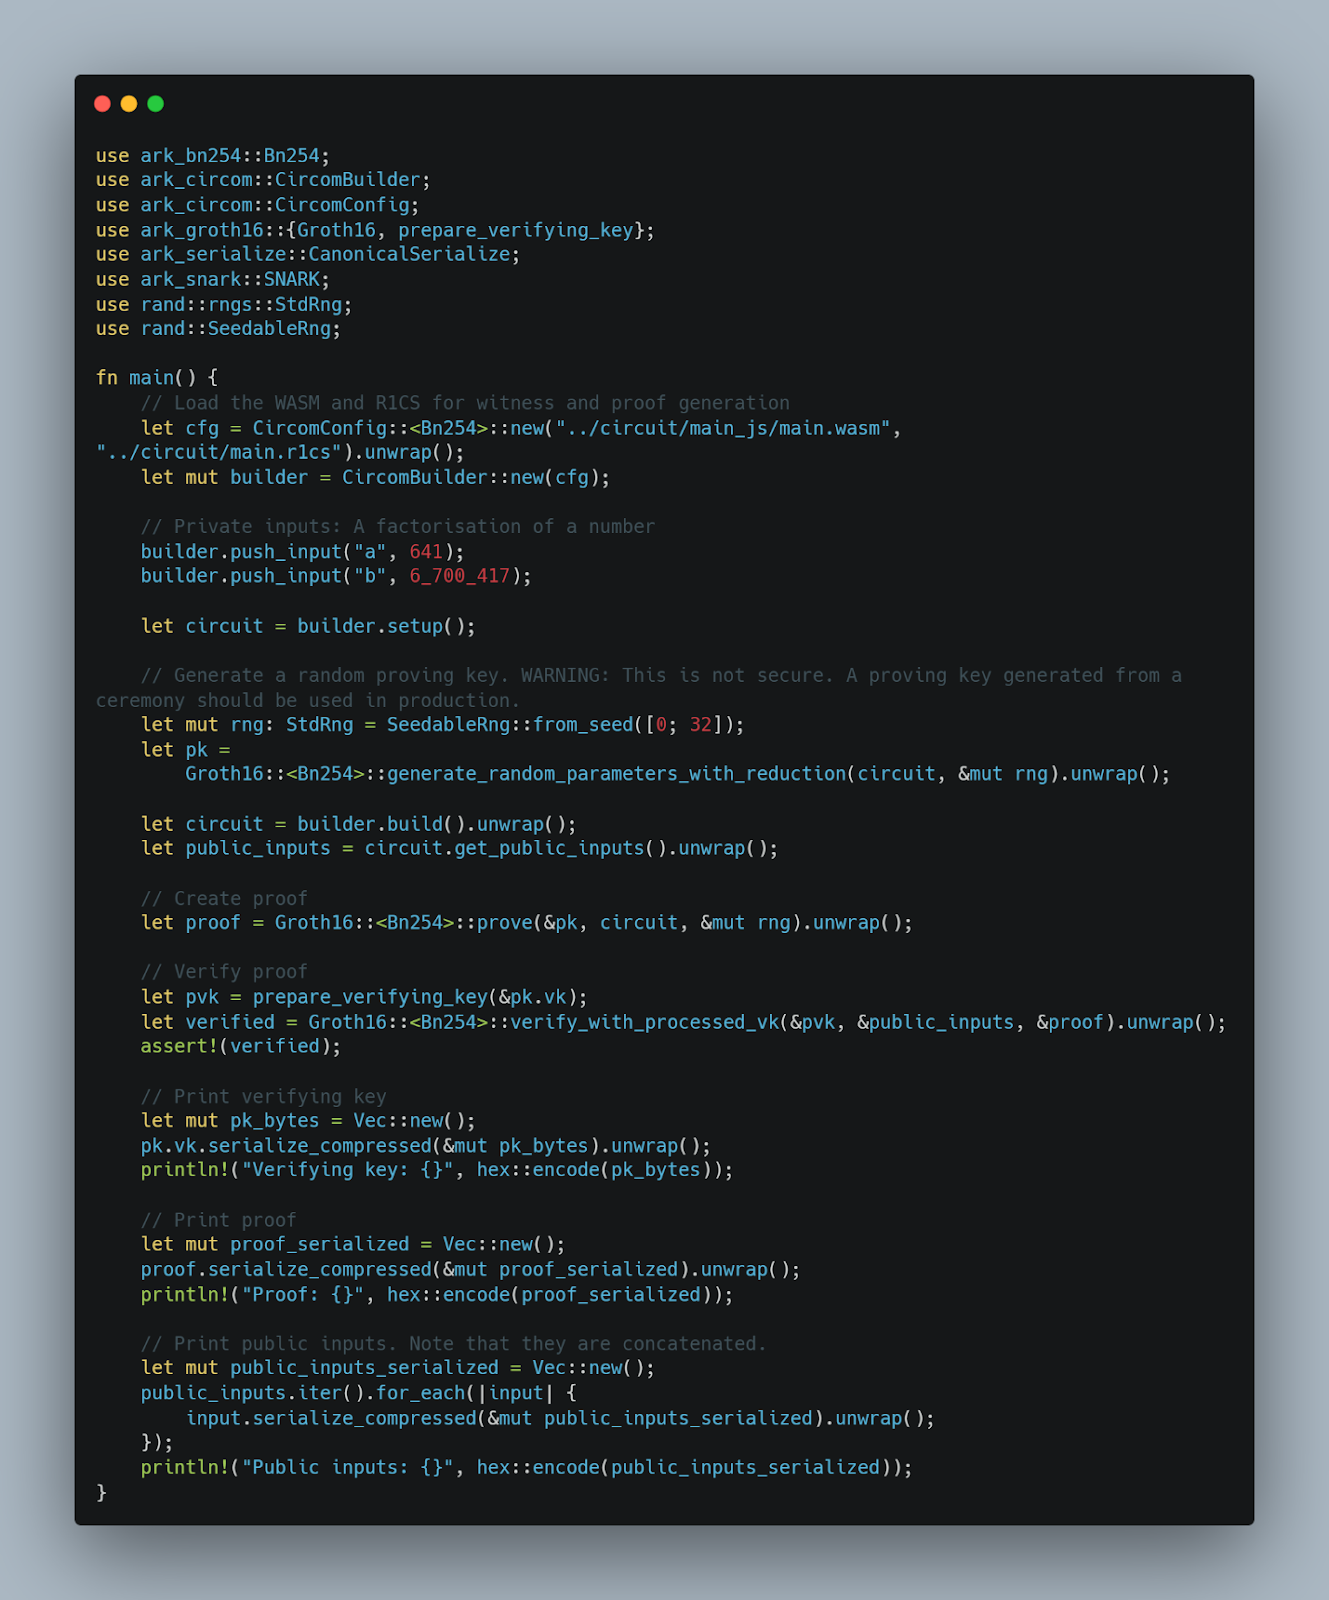Click the '// Verify proof' comment
Image resolution: width=1329 pixels, height=1600 pixels.
coord(224,972)
